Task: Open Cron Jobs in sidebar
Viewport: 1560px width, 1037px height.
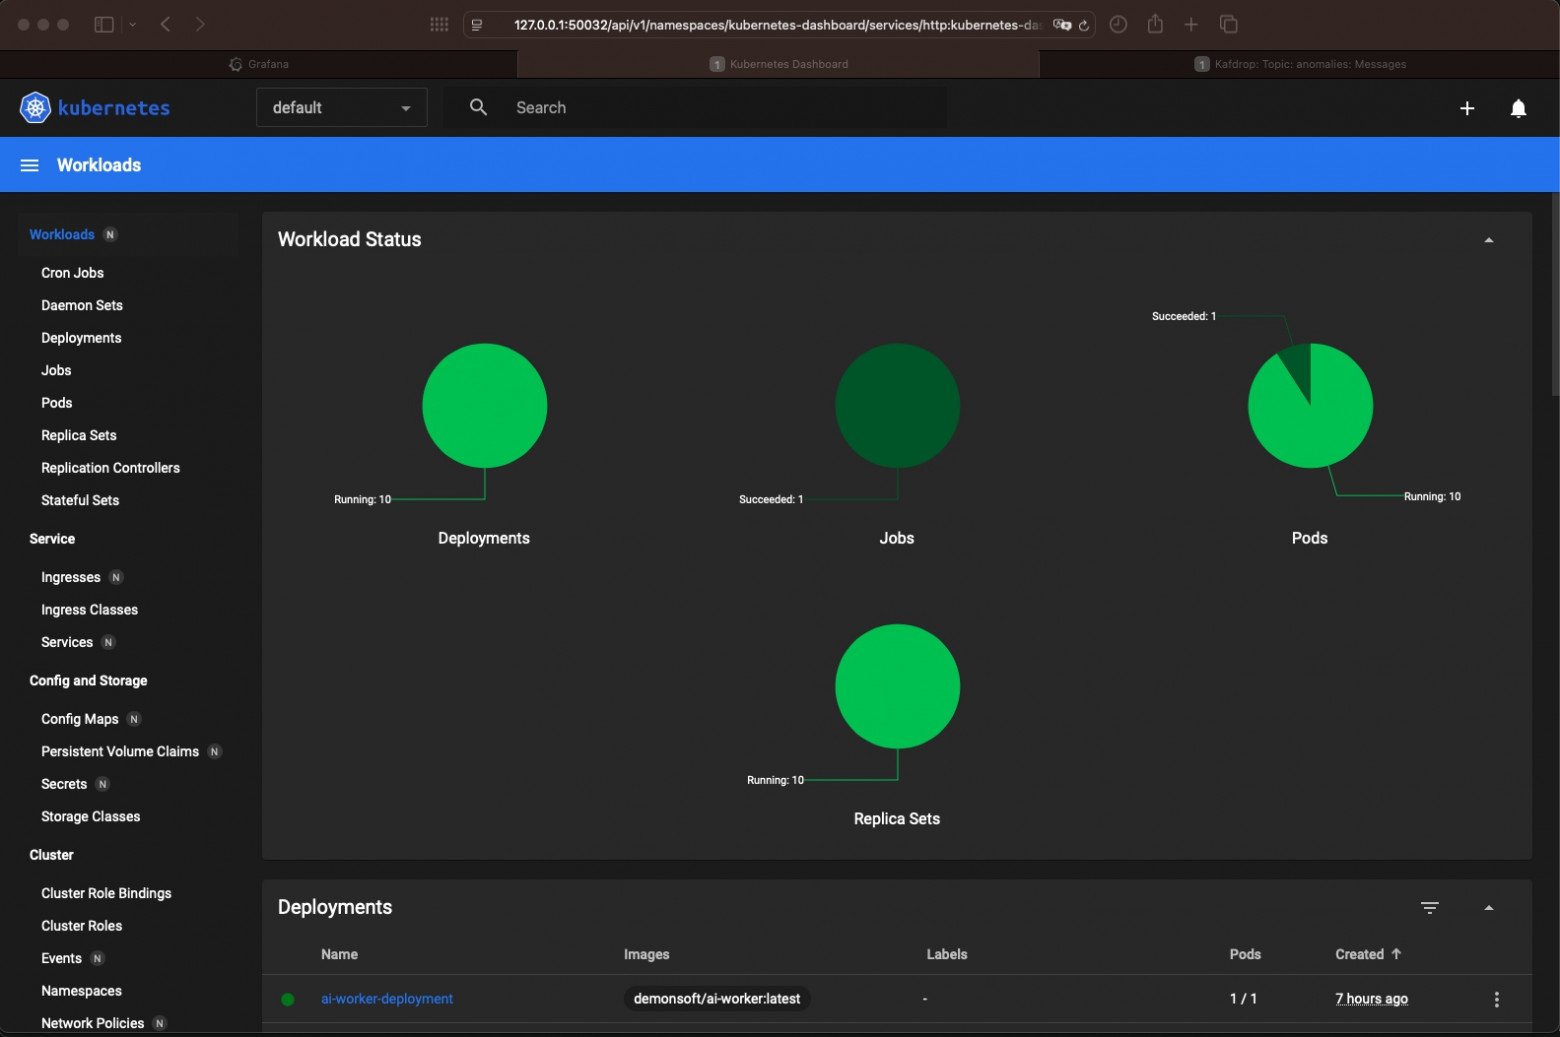Action: (x=72, y=273)
